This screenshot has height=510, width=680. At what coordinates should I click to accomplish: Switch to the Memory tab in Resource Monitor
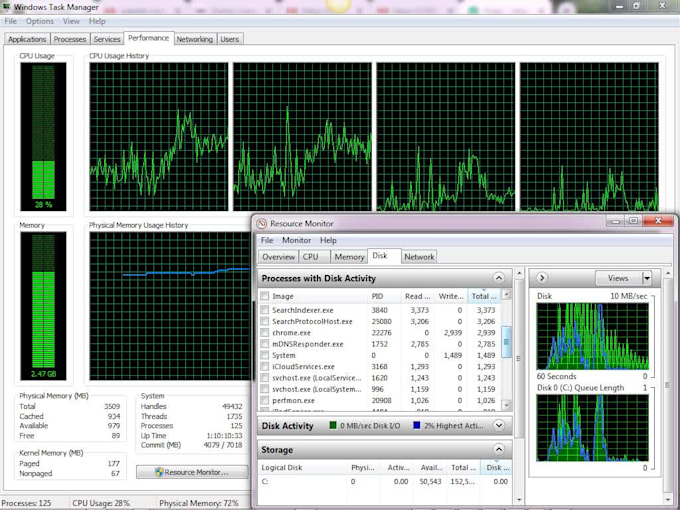pos(349,257)
